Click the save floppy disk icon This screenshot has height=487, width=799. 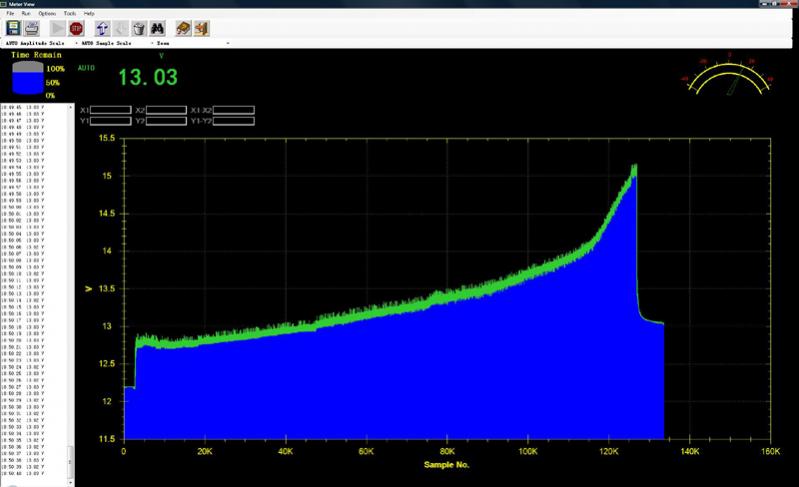click(13, 28)
